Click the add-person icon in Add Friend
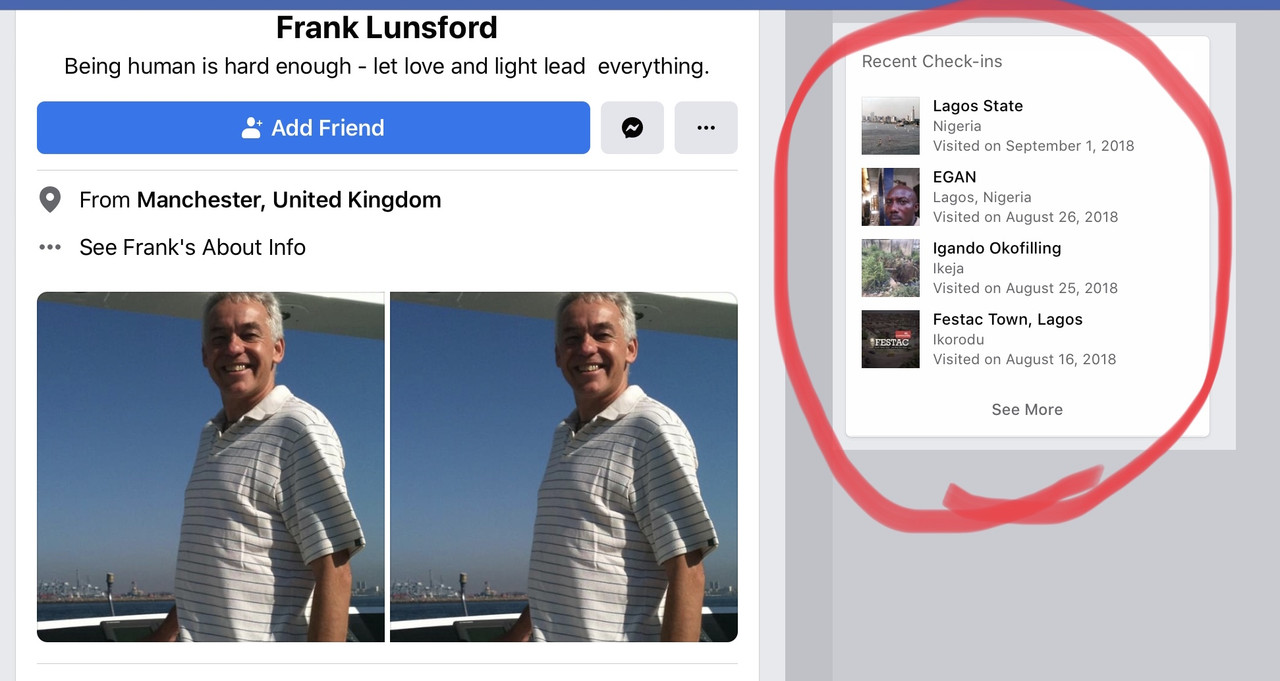 click(x=252, y=128)
